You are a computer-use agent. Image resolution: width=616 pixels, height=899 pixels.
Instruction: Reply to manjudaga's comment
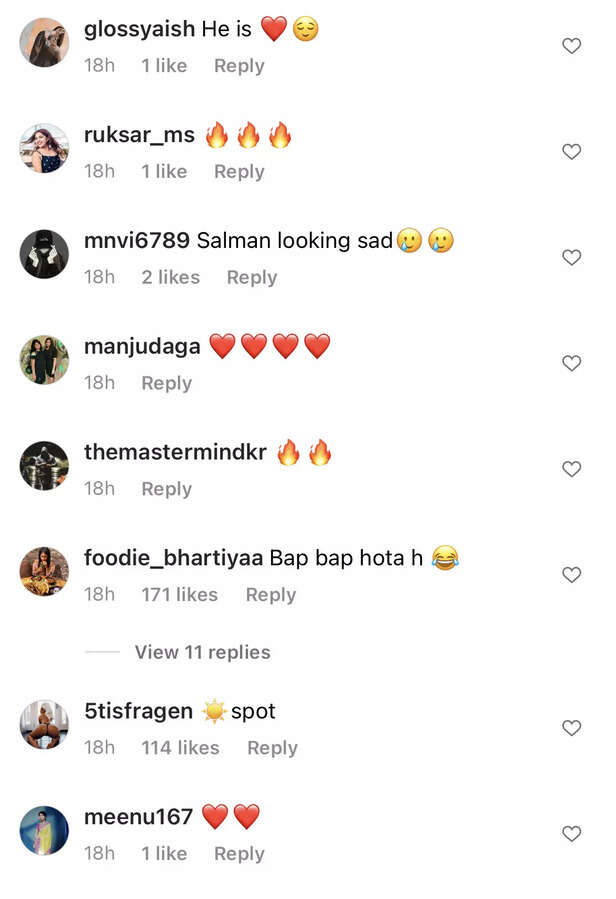(166, 383)
